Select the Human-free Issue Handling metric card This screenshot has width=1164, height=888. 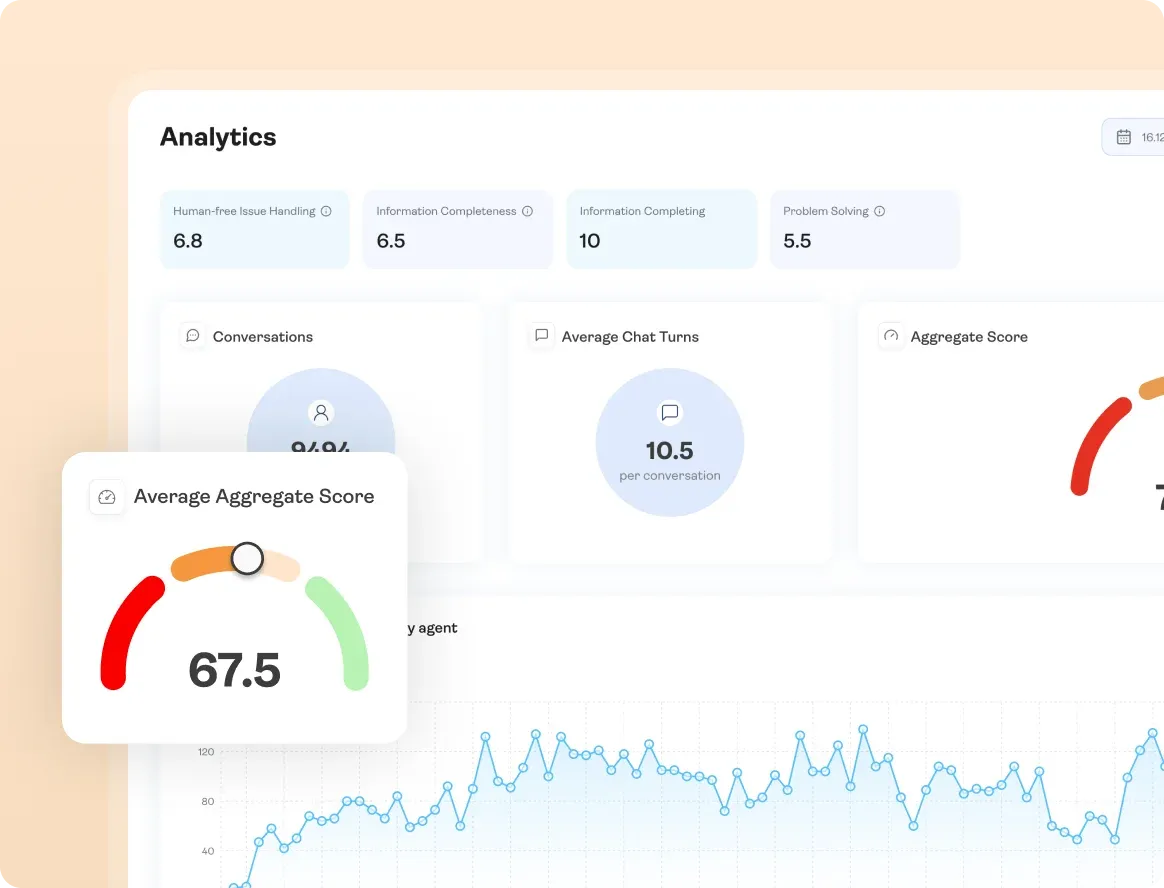[x=255, y=229]
